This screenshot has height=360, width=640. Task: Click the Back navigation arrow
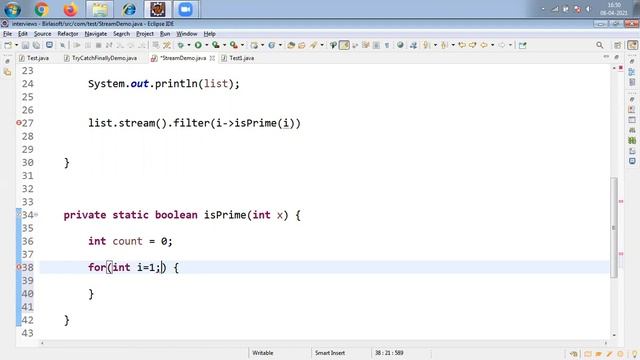(x=484, y=45)
